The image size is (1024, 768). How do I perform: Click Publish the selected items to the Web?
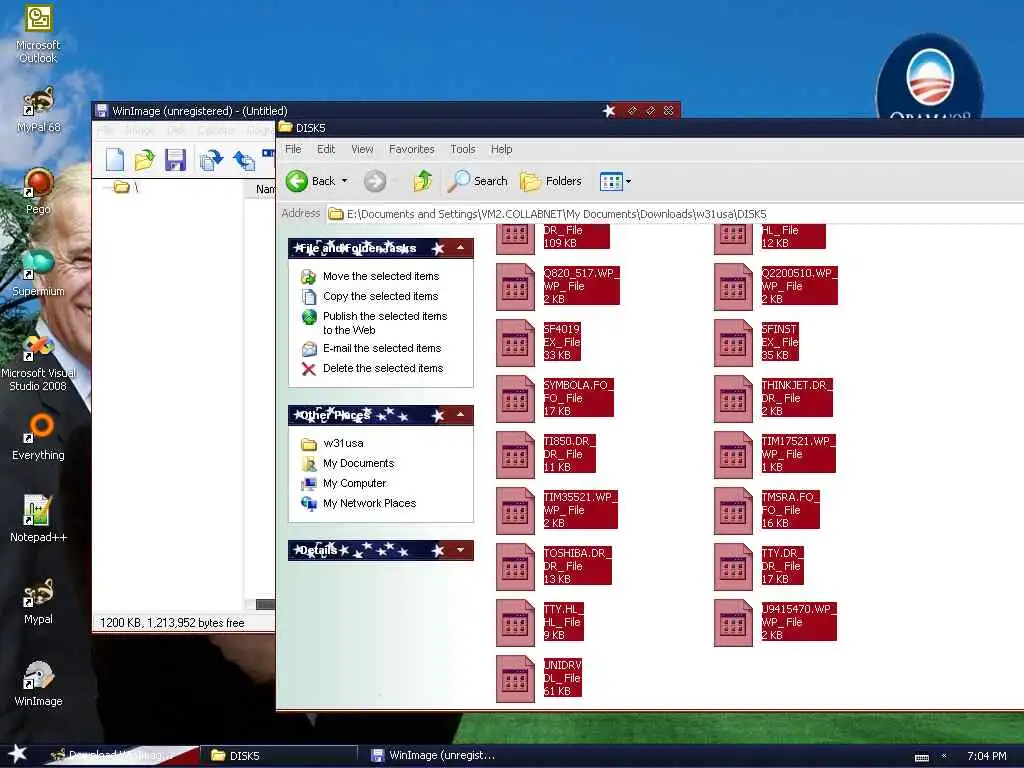(385, 323)
